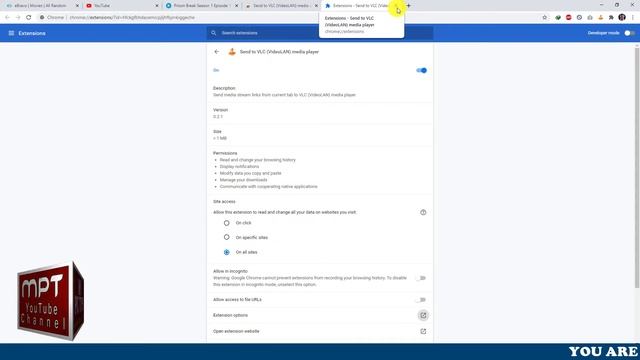Viewport: 640px width, 360px height.
Task: Toggle Allow access to file URLs
Action: 421,300
